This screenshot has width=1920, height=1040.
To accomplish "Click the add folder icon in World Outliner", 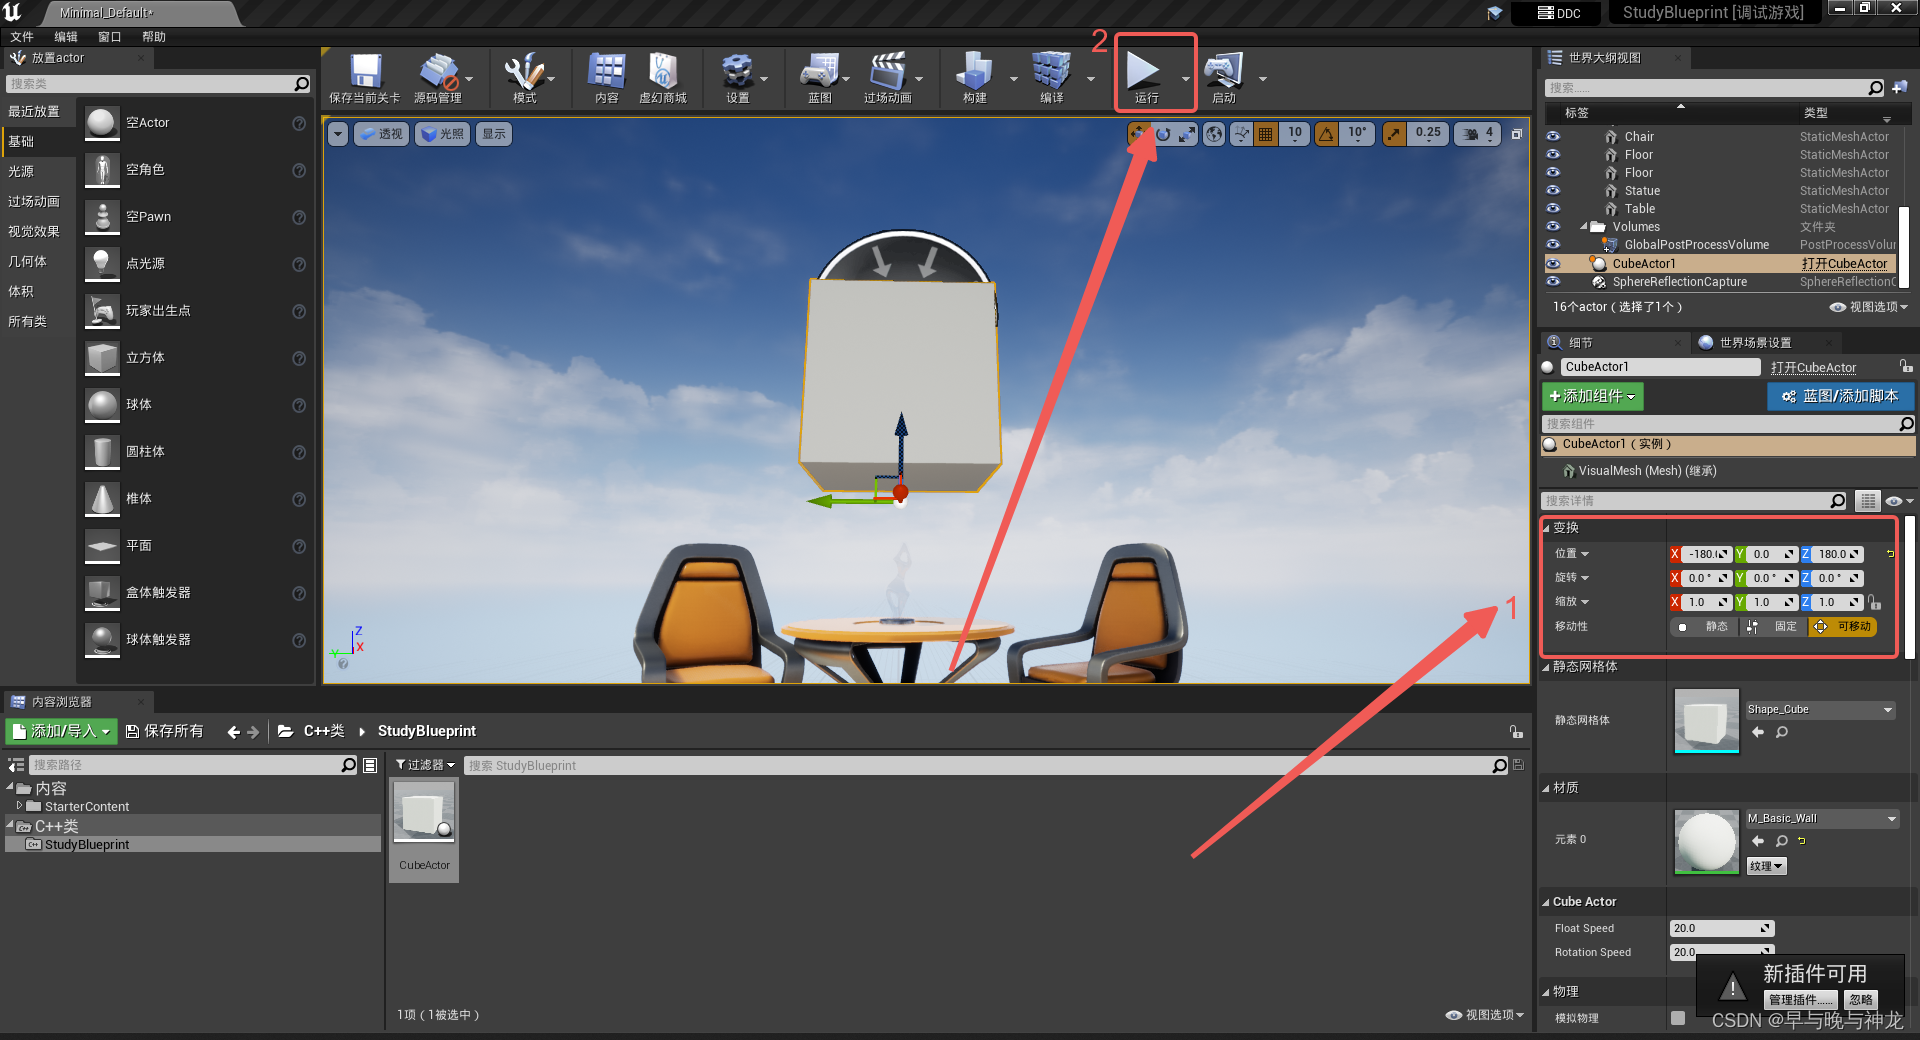I will pyautogui.click(x=1900, y=87).
